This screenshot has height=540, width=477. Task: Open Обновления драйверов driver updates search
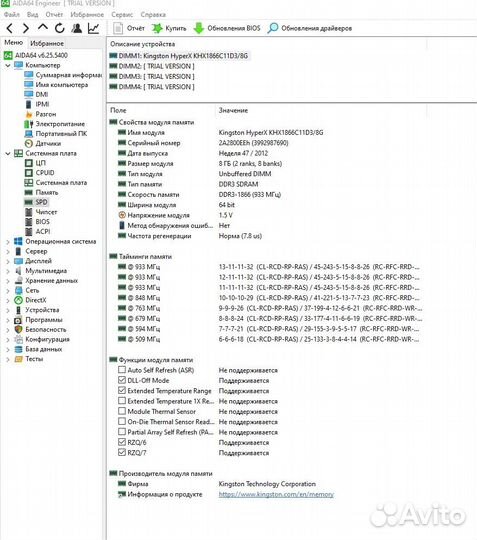(310, 28)
